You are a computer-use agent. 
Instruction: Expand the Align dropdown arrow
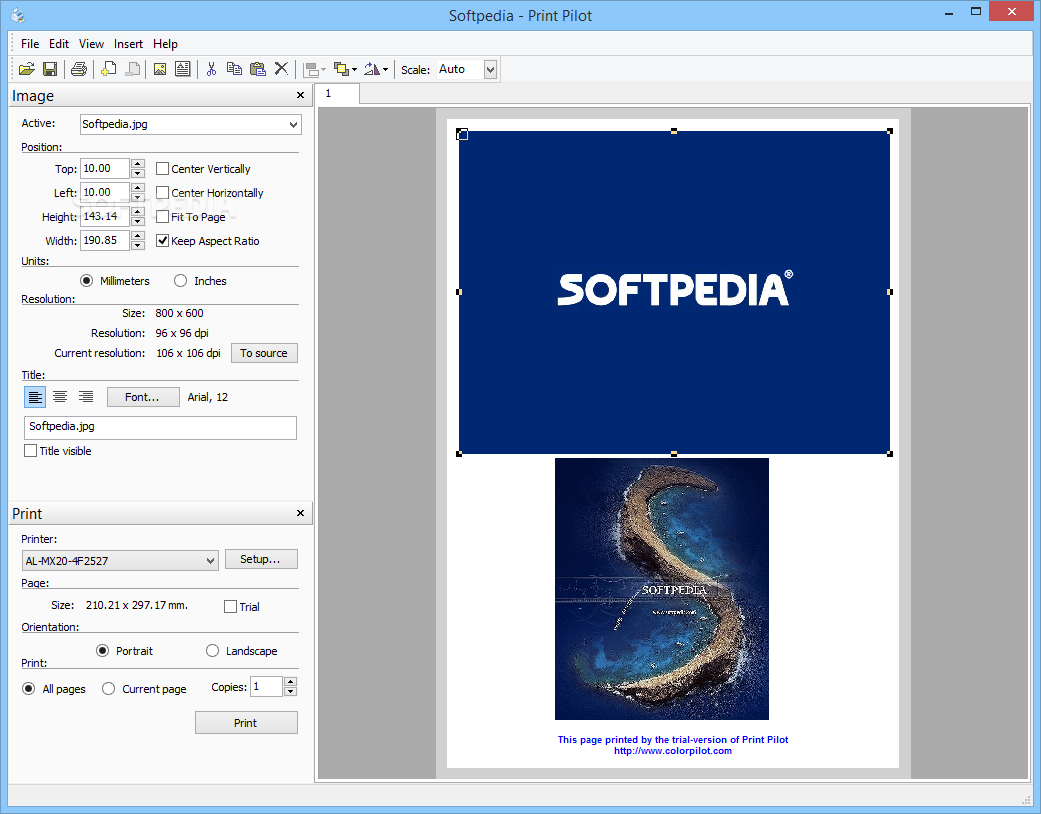pos(323,70)
